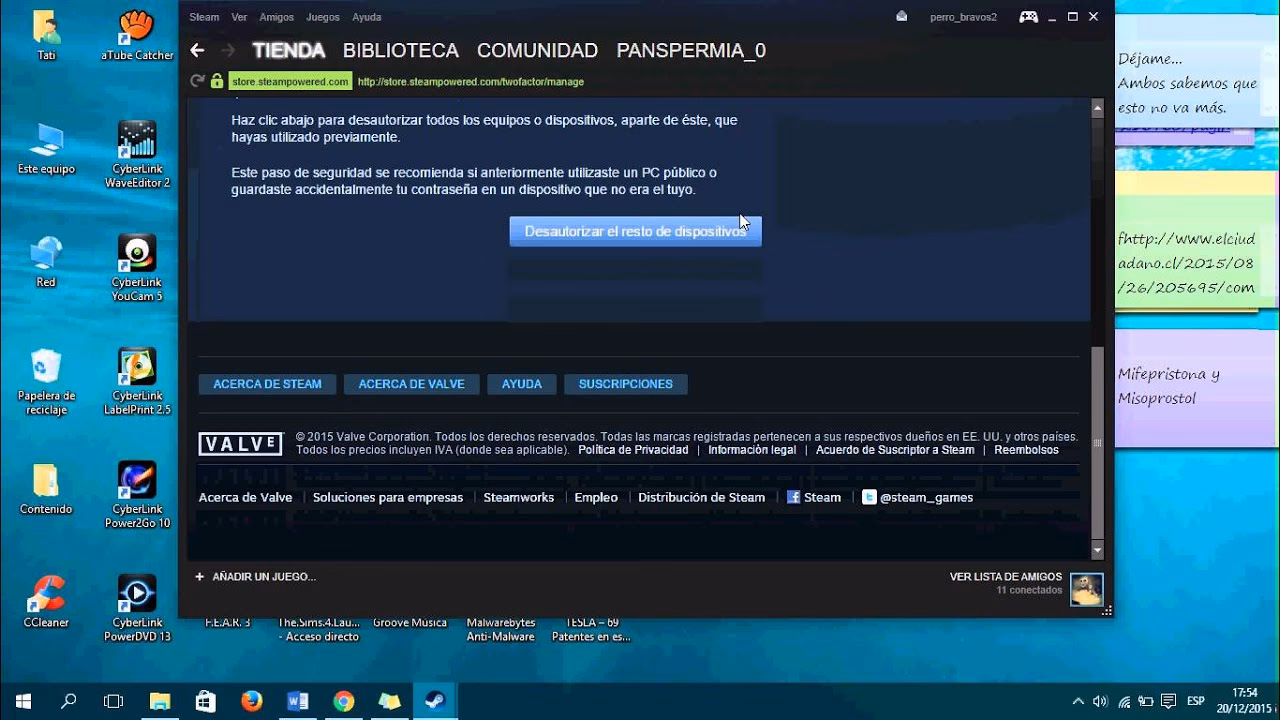The image size is (1280, 720).
Task: Open the Steam inbox envelope icon
Action: pyautogui.click(x=901, y=16)
